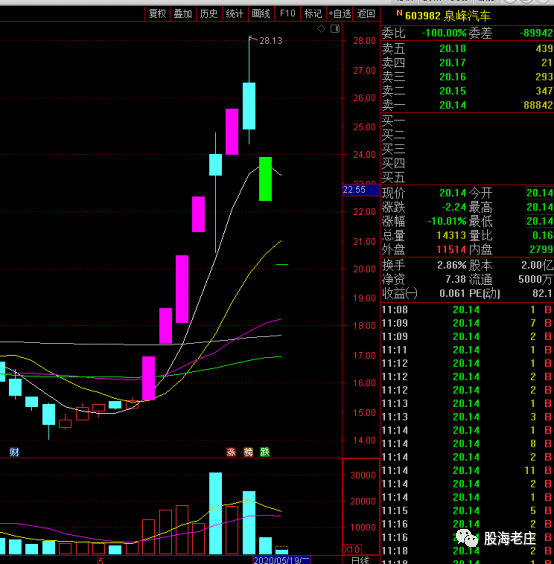Image resolution: width=554 pixels, height=564 pixels.
Task: Select the 11:11 trade tick row
Action: tap(467, 350)
